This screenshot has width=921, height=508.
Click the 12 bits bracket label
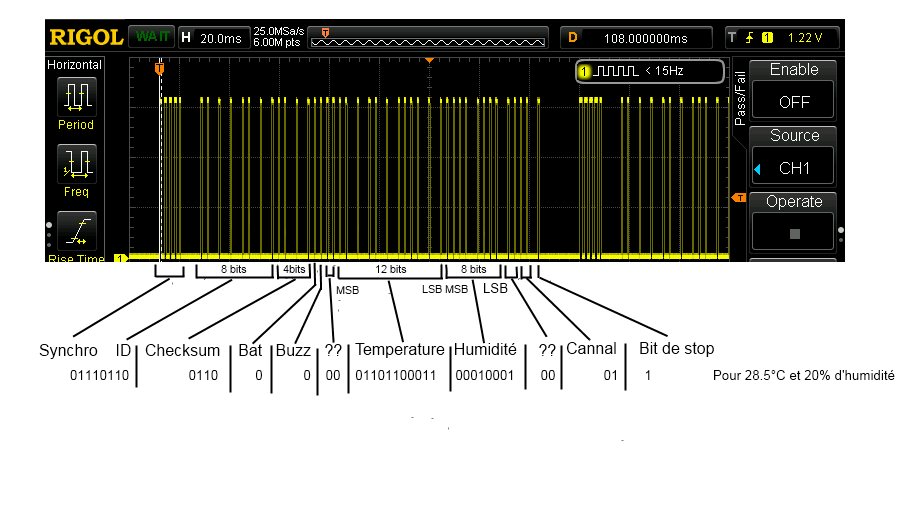pos(391,269)
